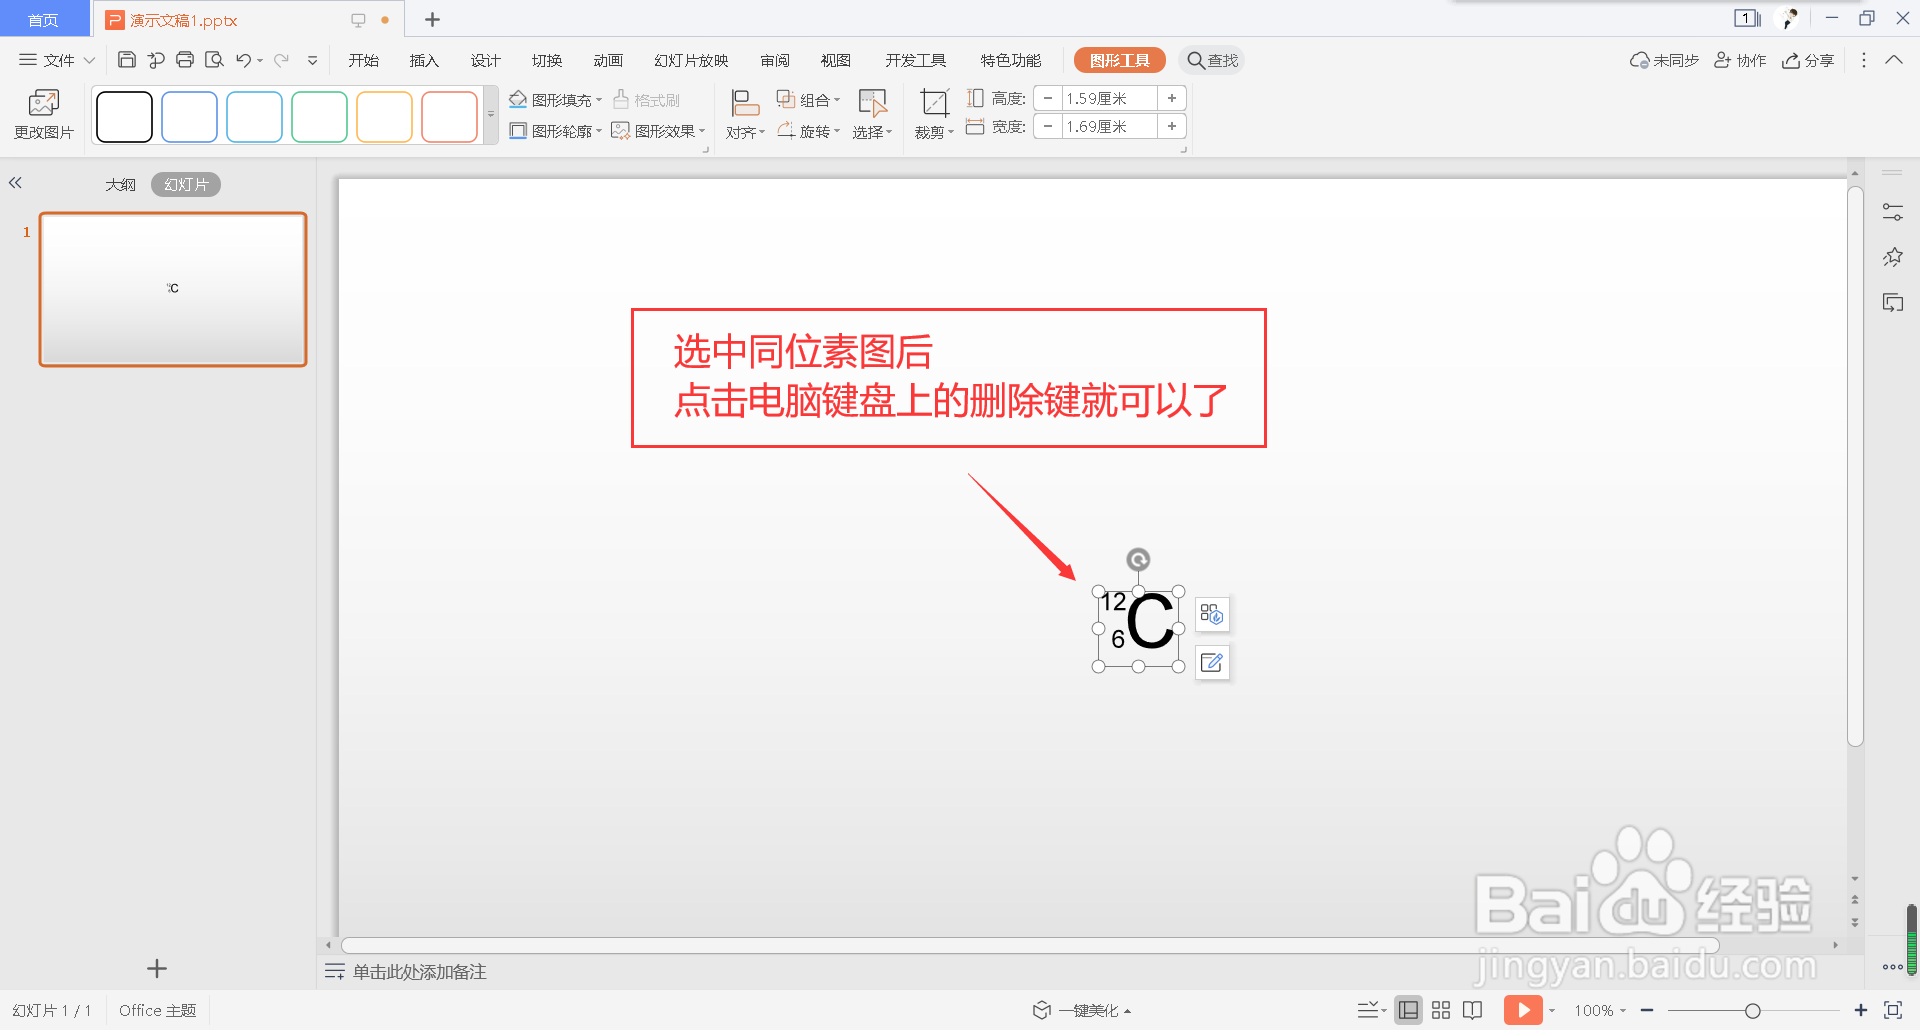Open the 开始 ribbon tab
Image resolution: width=1920 pixels, height=1030 pixels.
[x=364, y=60]
